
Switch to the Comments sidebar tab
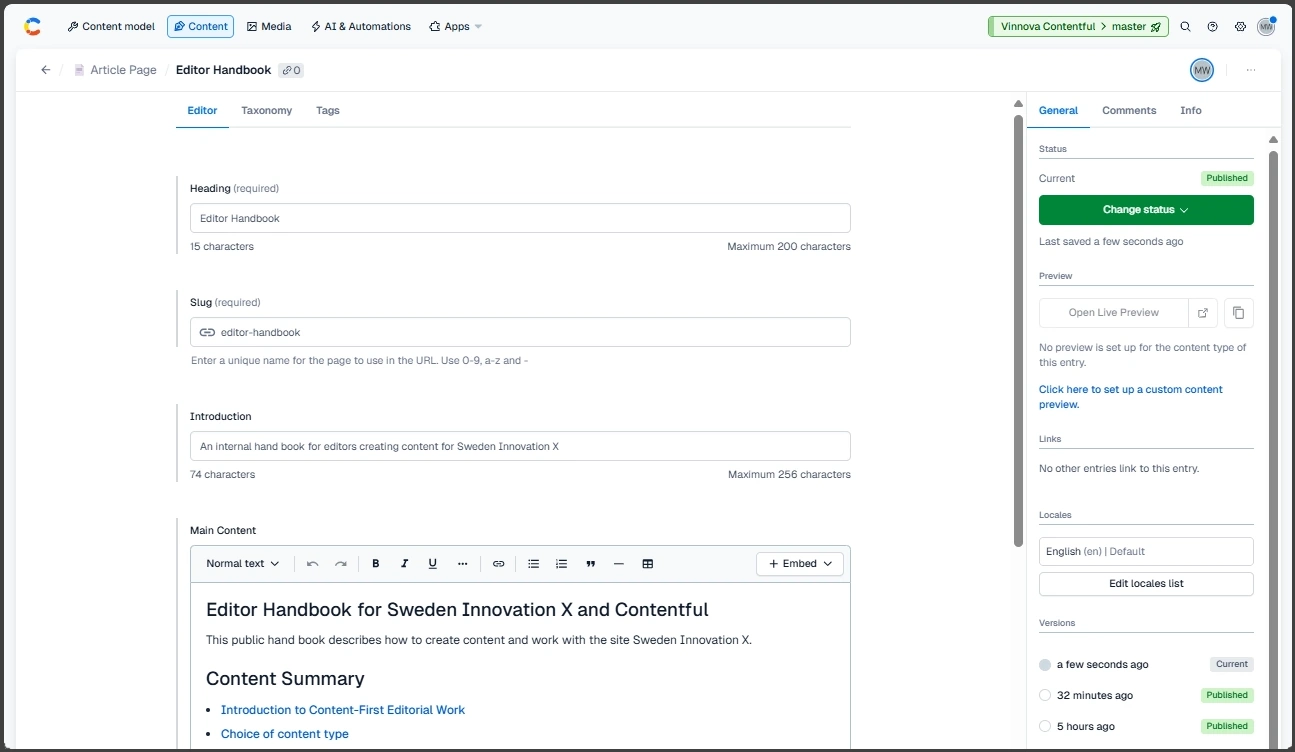[1129, 111]
